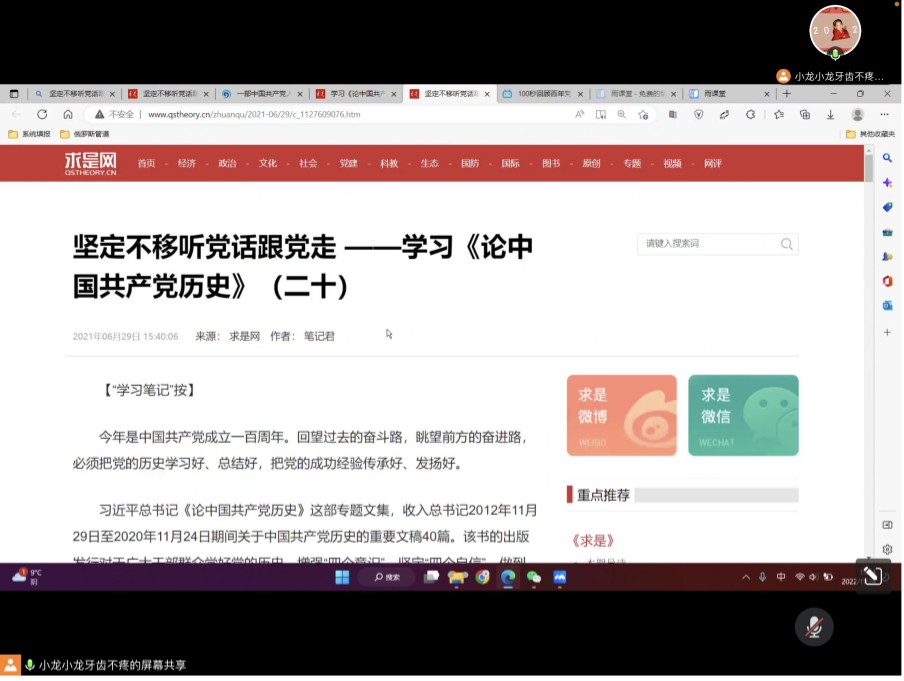Viewport: 904px width, 681px height.
Task: Open the Windows Start button
Action: [x=343, y=577]
